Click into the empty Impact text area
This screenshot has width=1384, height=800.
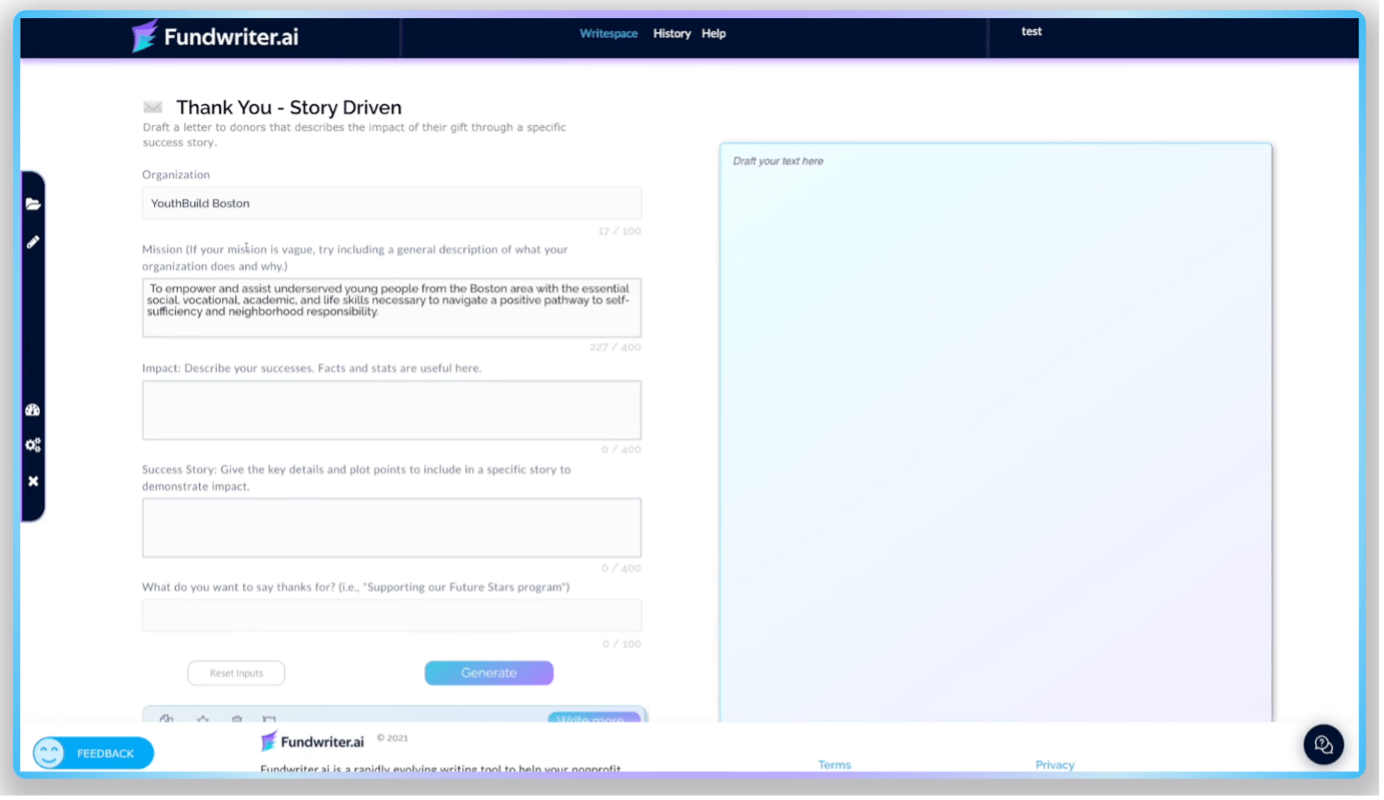click(393, 411)
